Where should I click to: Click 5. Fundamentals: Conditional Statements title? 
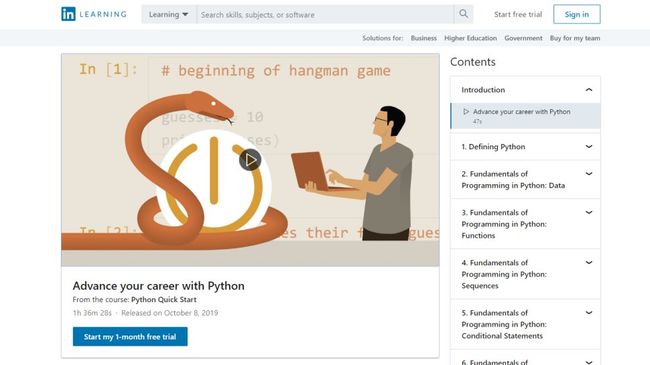pyautogui.click(x=504, y=324)
